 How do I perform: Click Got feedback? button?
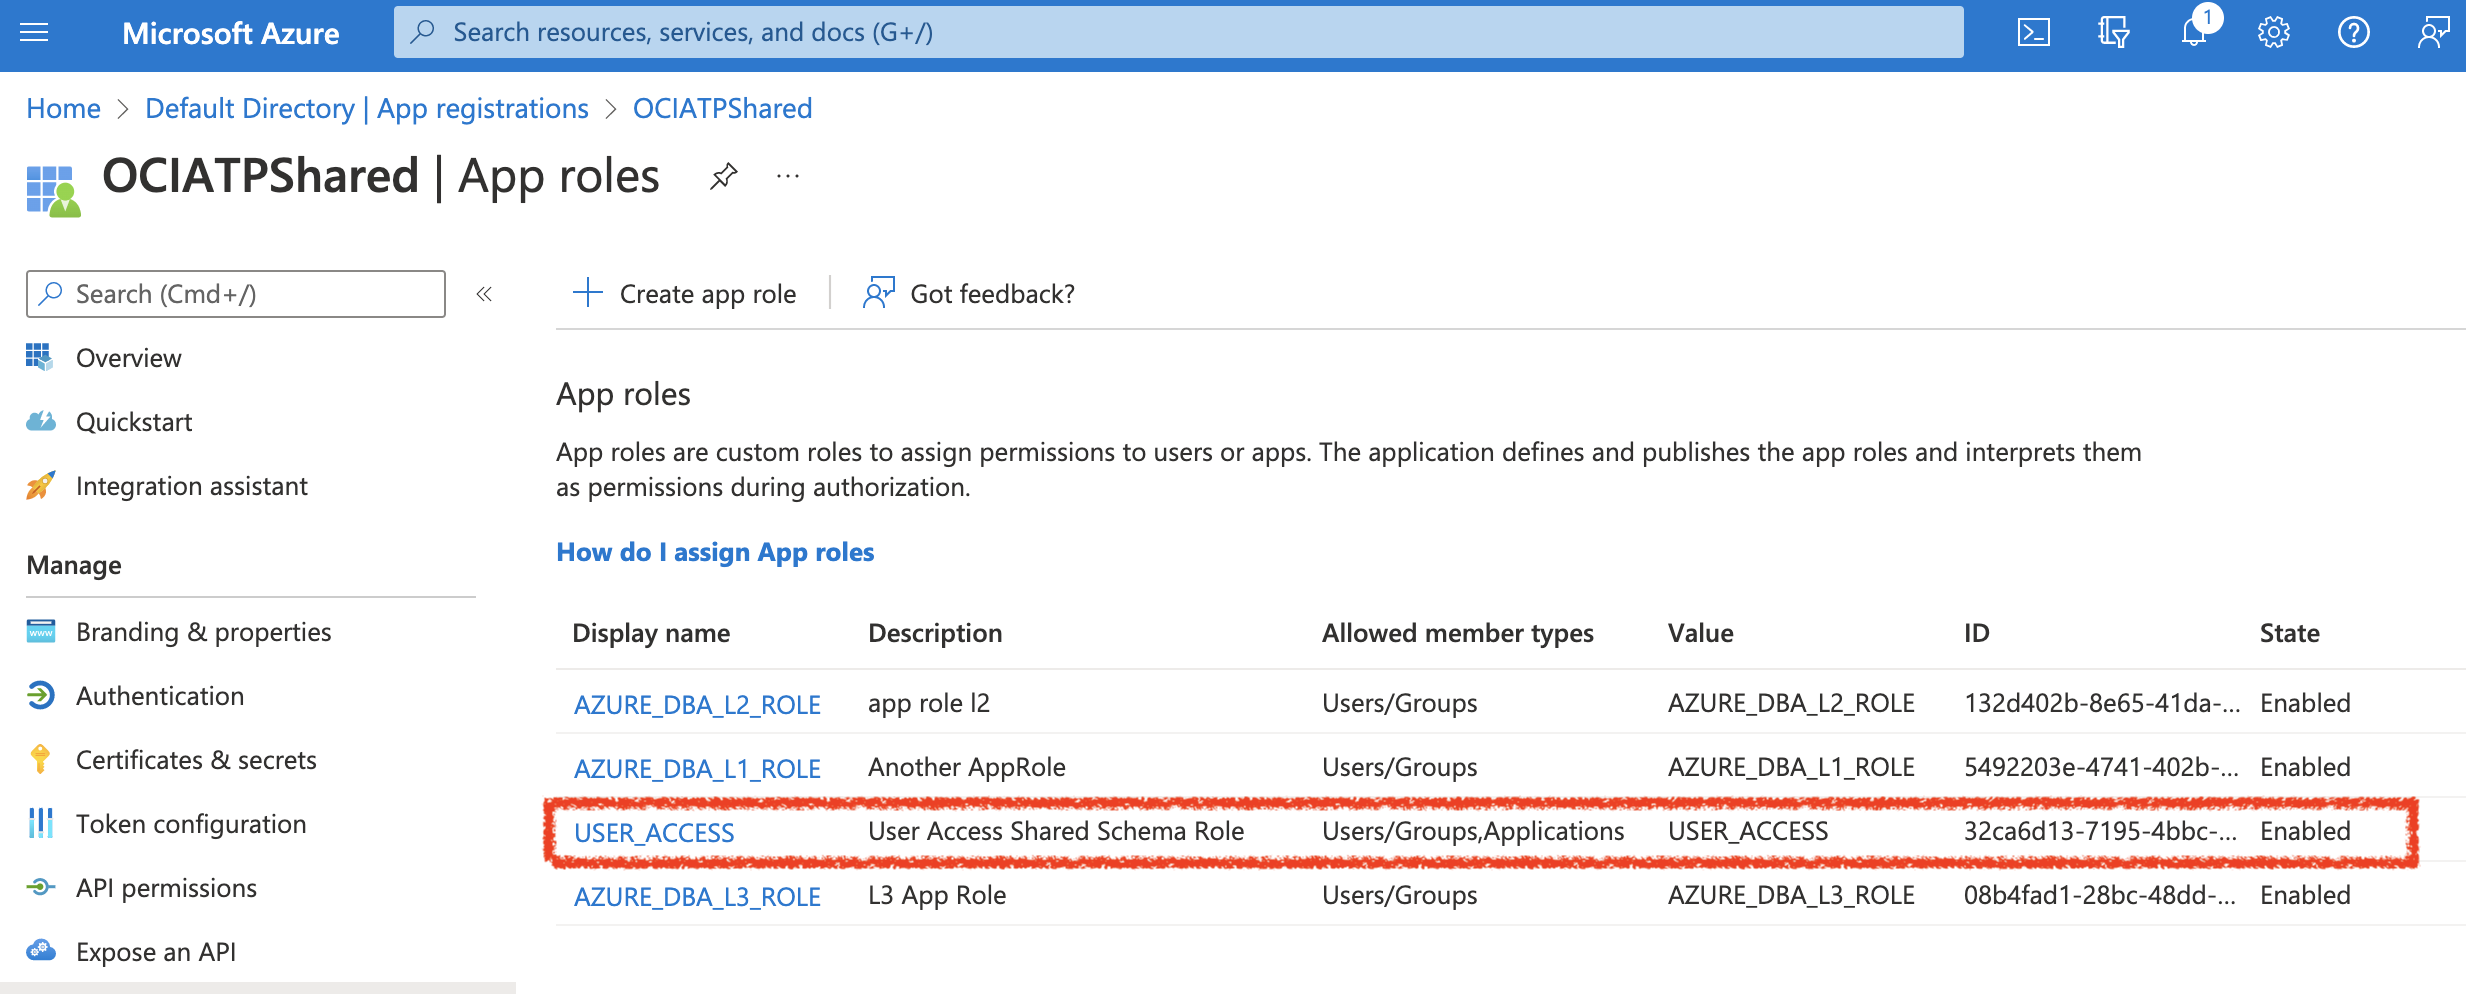(x=970, y=294)
